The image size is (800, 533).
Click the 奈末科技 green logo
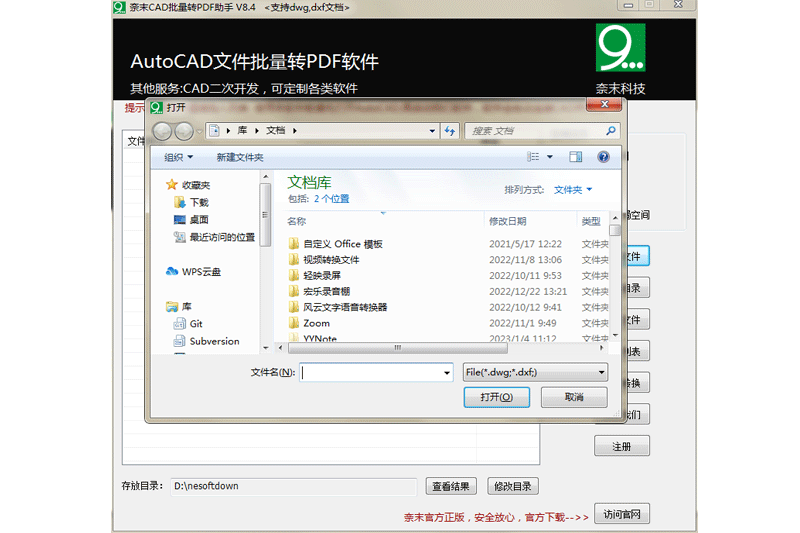click(620, 47)
